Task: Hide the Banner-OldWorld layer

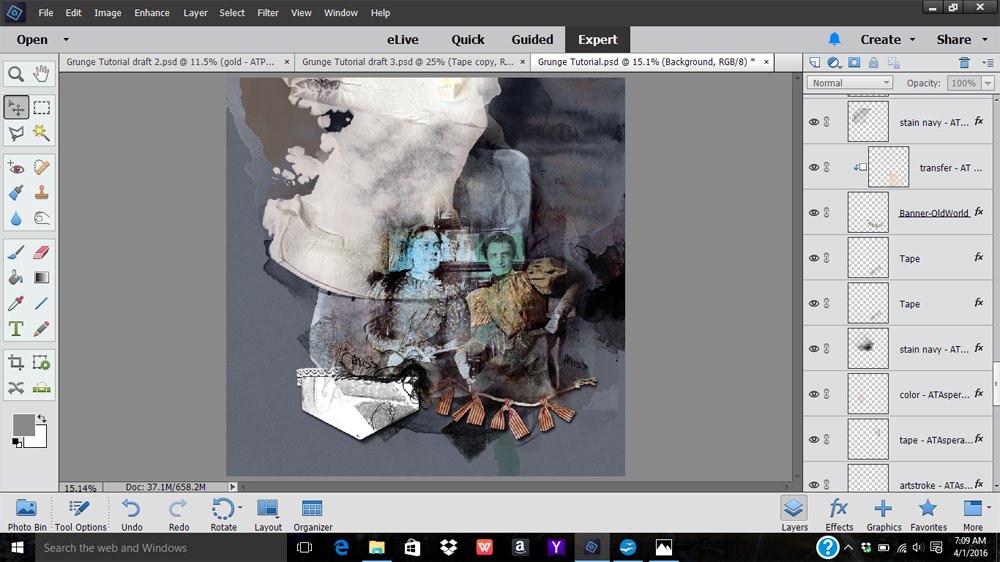Action: [x=814, y=212]
